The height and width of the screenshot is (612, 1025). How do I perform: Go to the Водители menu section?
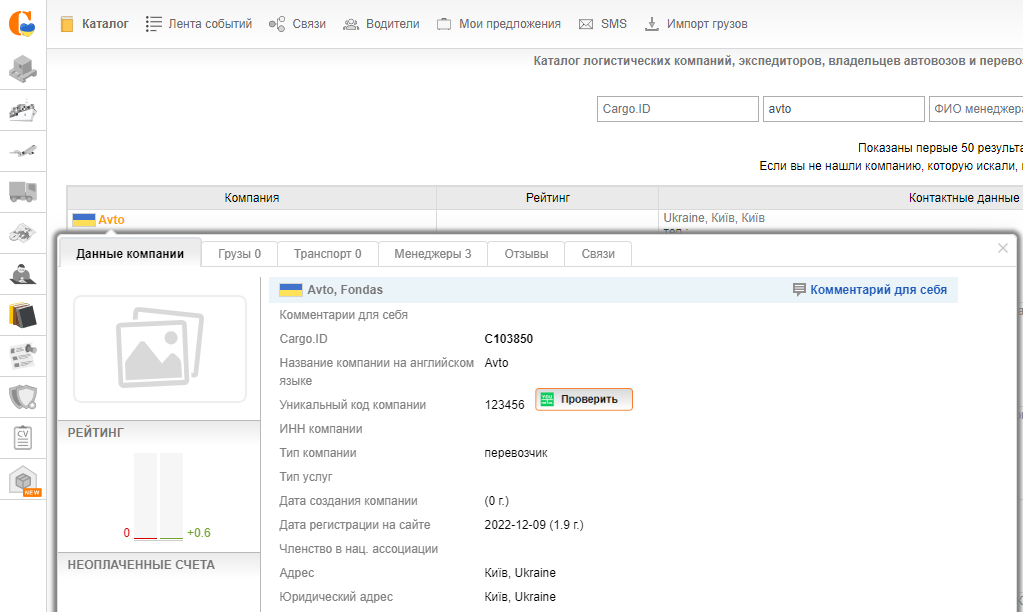pos(381,24)
